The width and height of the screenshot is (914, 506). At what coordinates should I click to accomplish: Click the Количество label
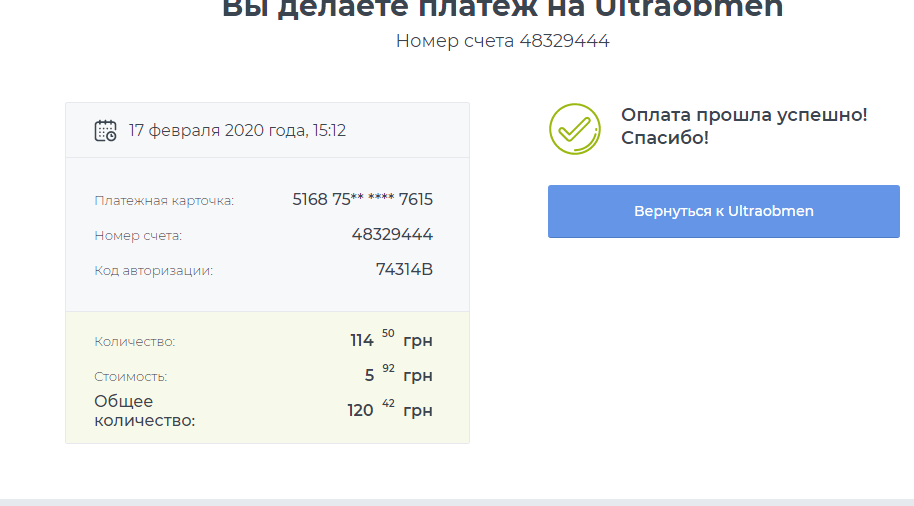click(135, 342)
